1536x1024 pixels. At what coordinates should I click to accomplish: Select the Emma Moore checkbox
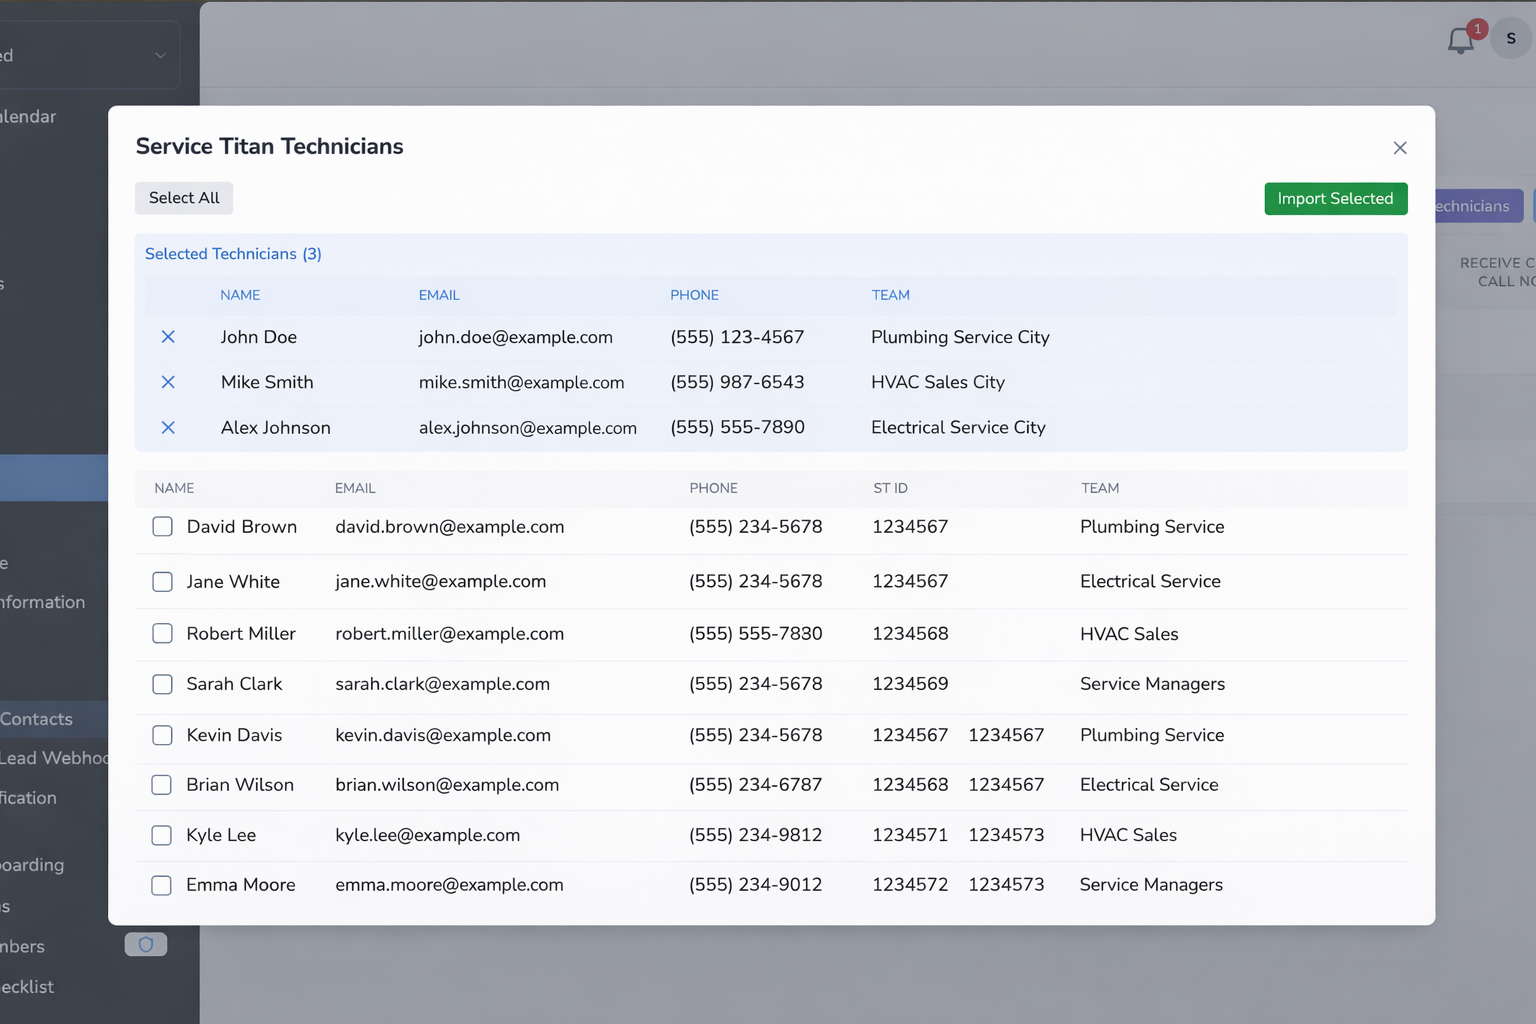tap(161, 885)
